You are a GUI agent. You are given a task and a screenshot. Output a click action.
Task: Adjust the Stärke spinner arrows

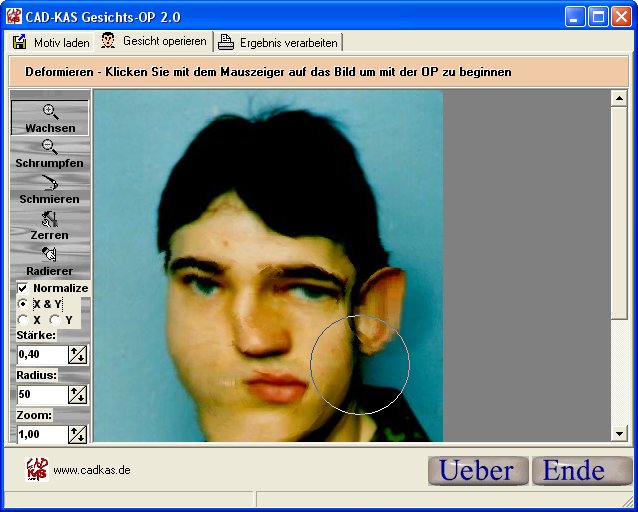(77, 354)
